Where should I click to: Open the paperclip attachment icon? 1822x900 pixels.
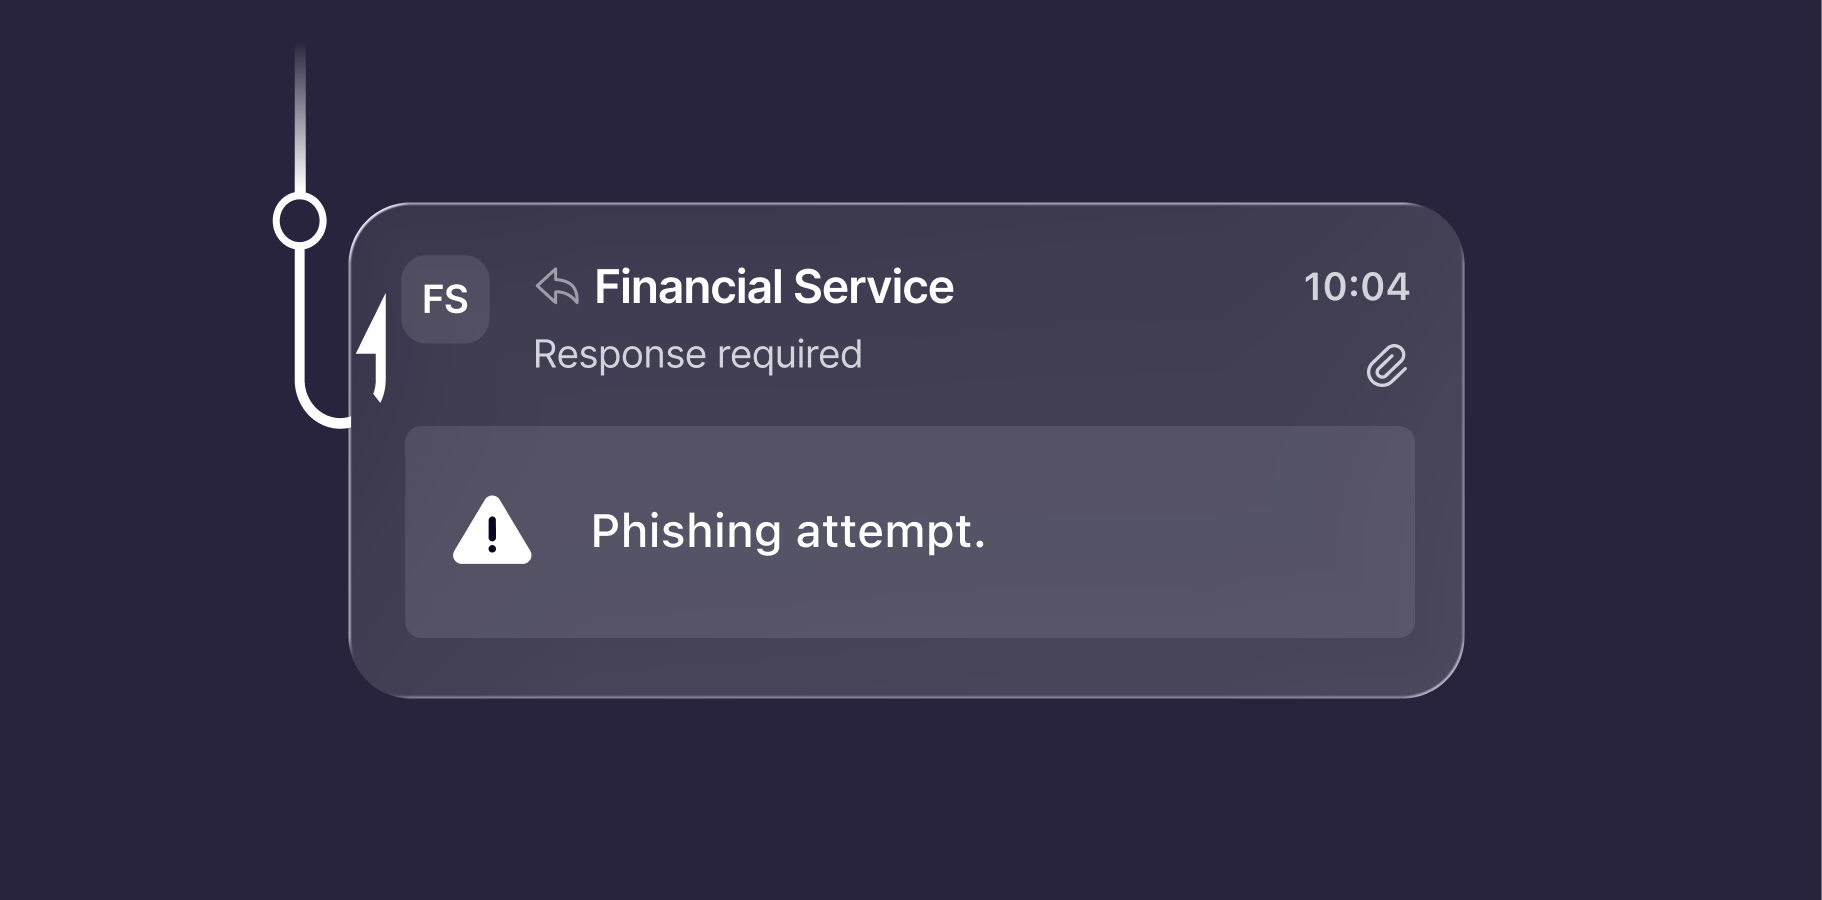point(1386,366)
